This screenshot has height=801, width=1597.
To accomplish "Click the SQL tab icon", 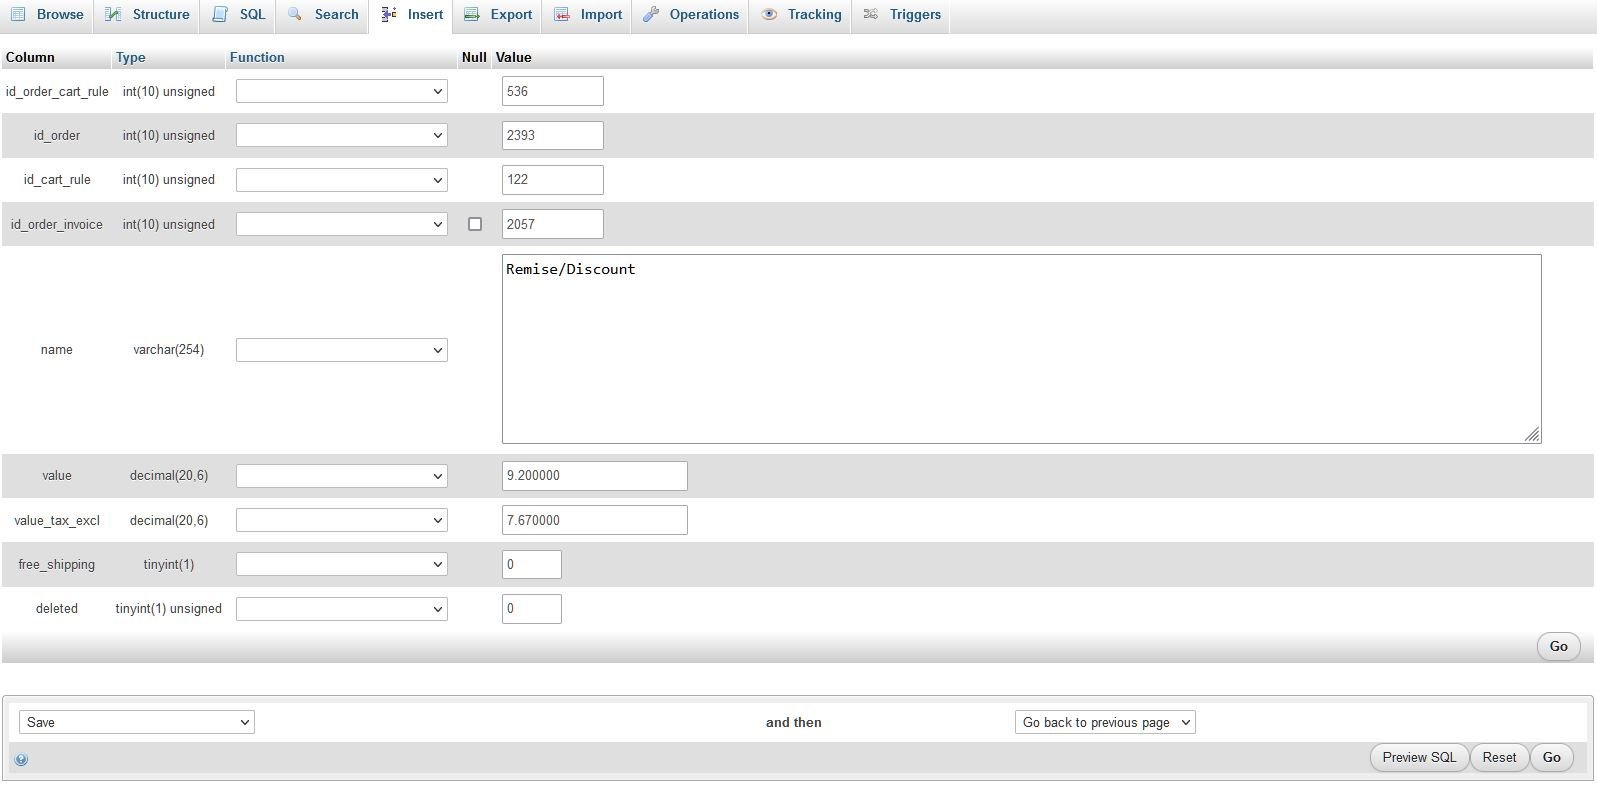I will click(220, 14).
